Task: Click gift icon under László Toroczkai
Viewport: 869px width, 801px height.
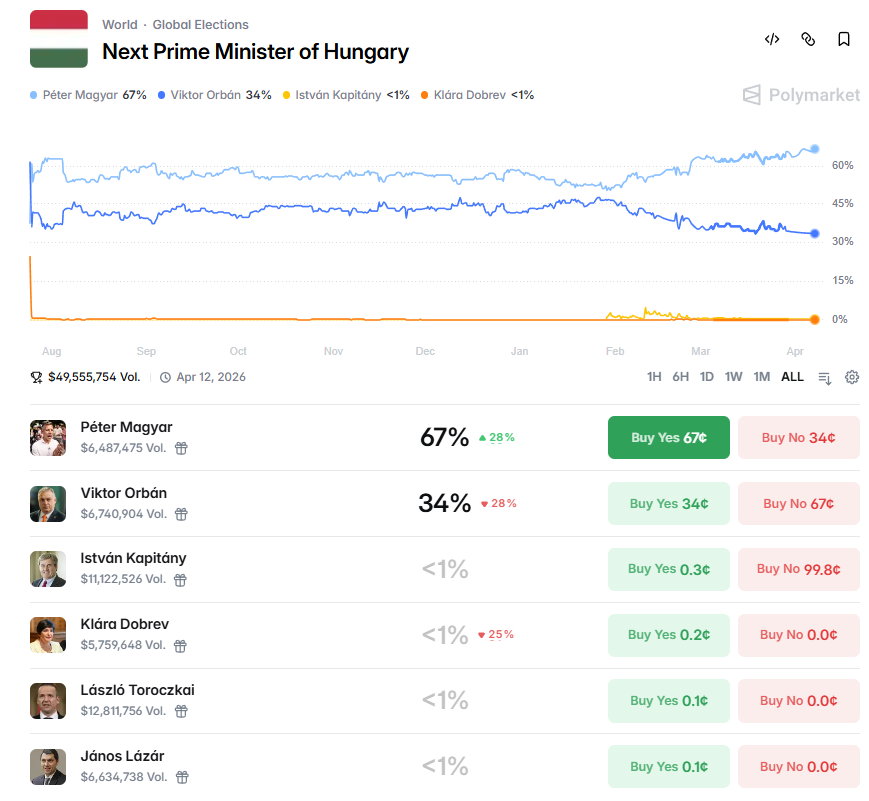Action: (181, 711)
